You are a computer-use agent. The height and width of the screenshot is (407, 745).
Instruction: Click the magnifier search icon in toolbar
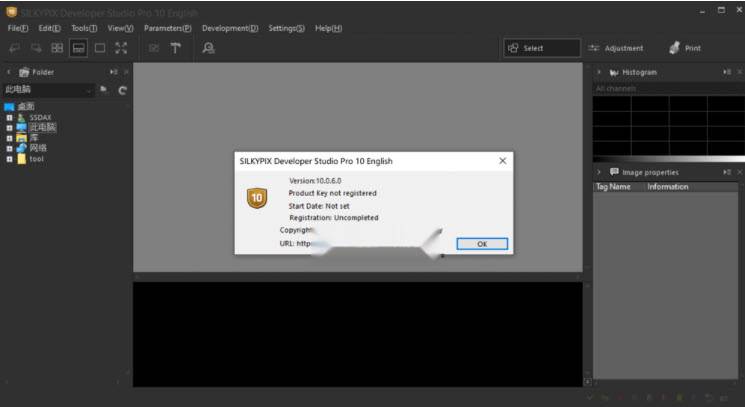pos(208,48)
